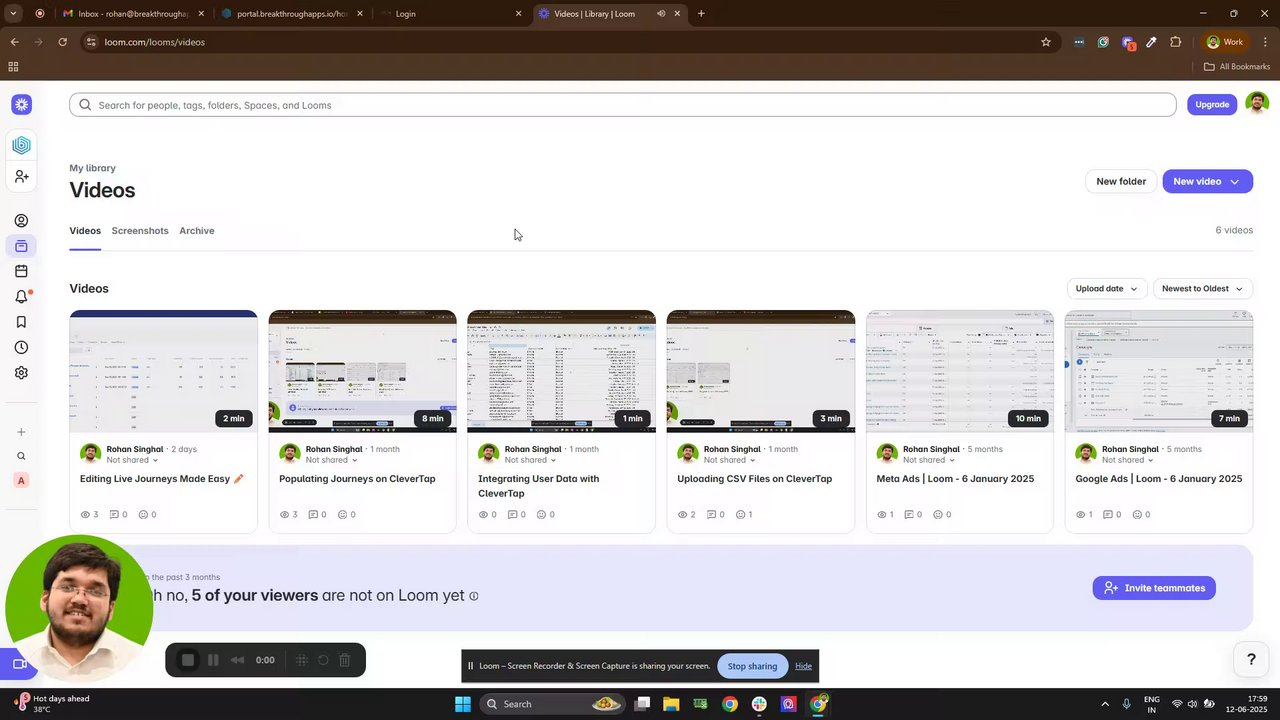The height and width of the screenshot is (720, 1280).
Task: Open video titled Uploading CSV Files on CleverTap
Action: (x=754, y=479)
